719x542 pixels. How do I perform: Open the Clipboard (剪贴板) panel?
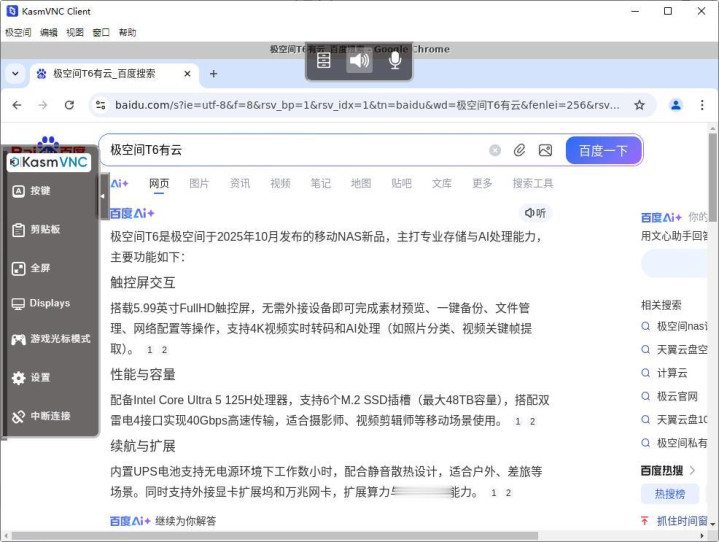pyautogui.click(x=19, y=230)
